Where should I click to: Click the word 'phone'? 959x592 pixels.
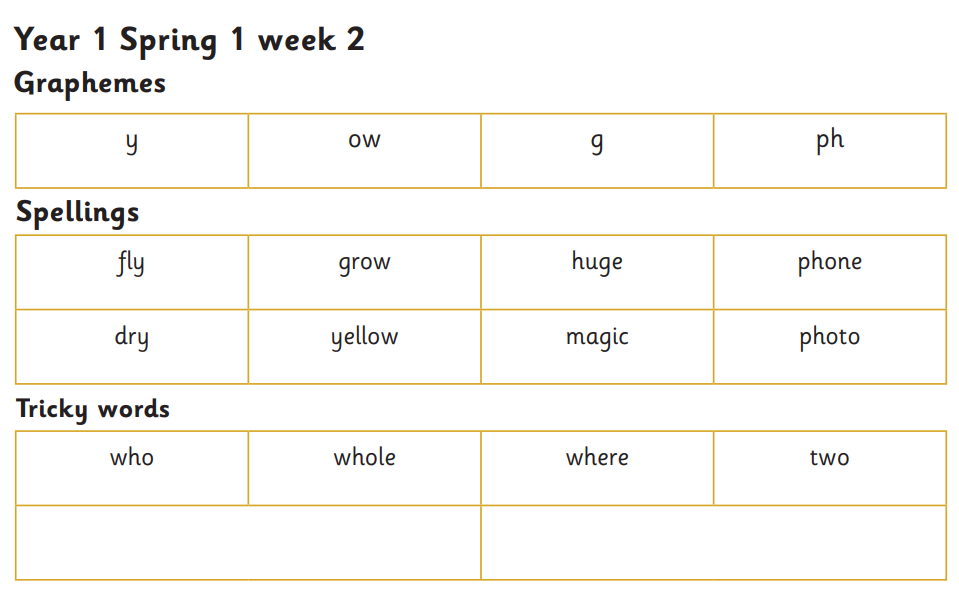829,263
